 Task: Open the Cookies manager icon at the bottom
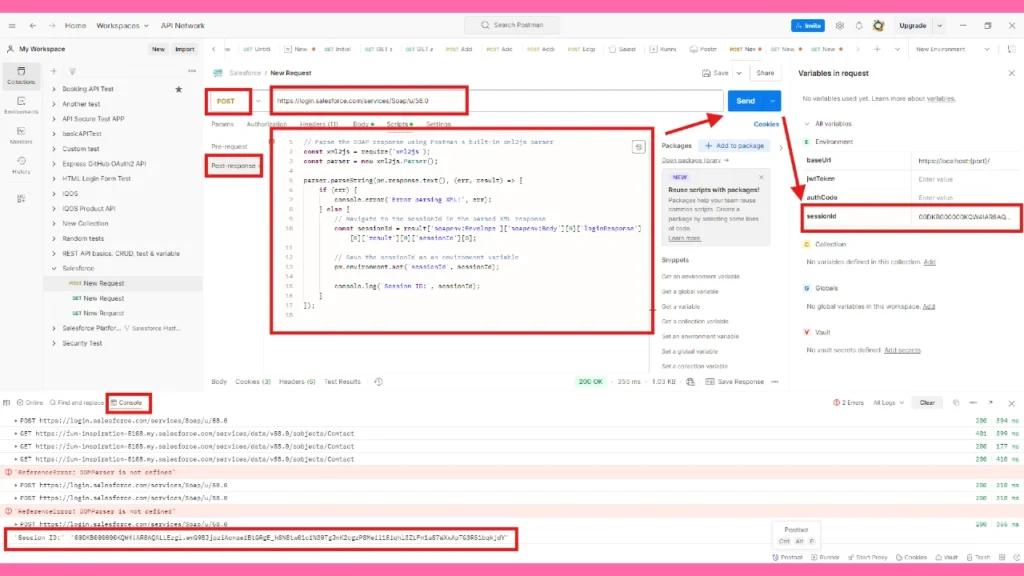pos(911,557)
